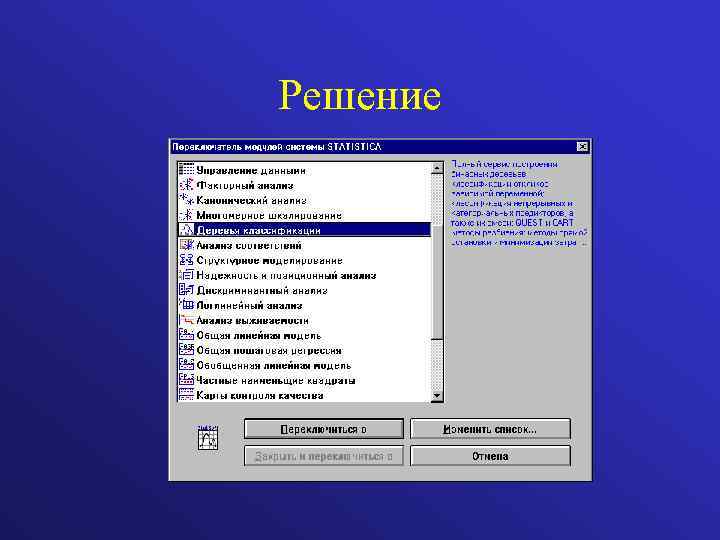Select Факторный анализ text in list
The width and height of the screenshot is (720, 540).
[245, 186]
